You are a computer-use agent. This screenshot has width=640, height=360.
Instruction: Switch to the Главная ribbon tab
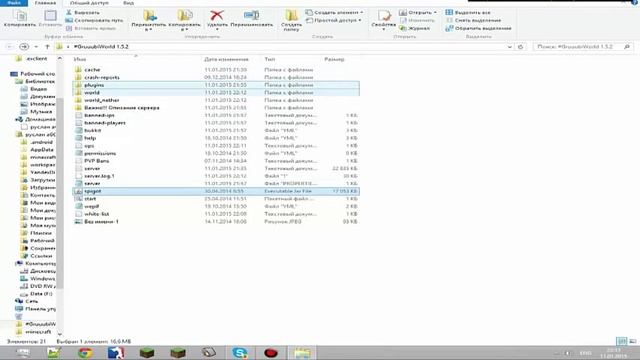(45, 3)
